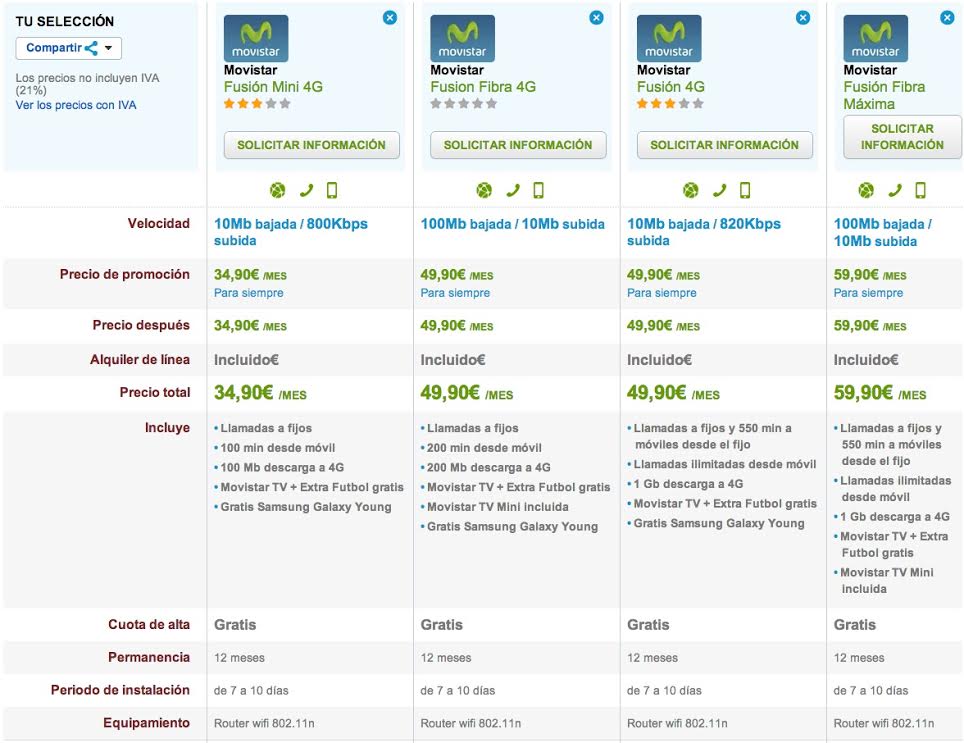Click Para siempre under Fusión Mini 4G price
This screenshot has height=743, width=964.
pos(249,293)
